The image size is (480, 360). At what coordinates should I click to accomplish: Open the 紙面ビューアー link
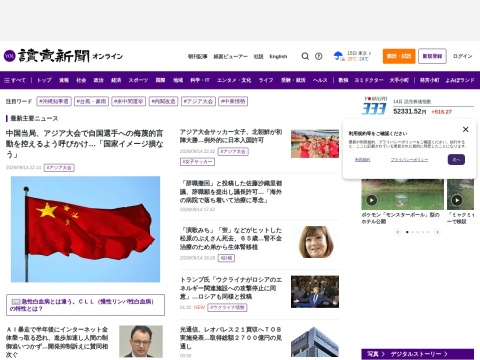click(230, 56)
